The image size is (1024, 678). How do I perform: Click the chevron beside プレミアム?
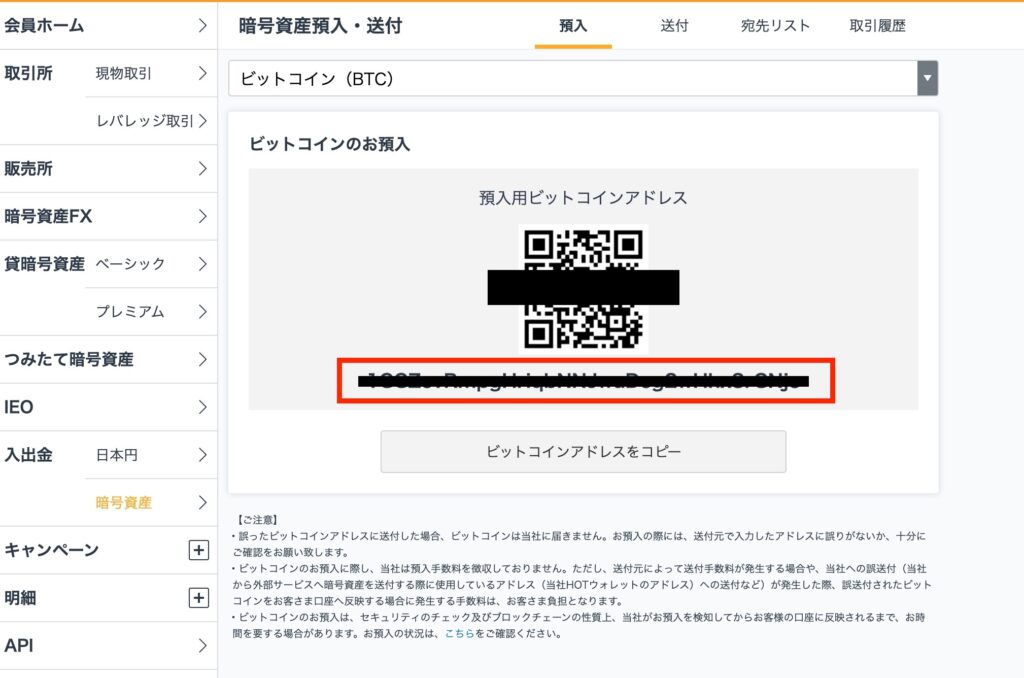tap(202, 312)
